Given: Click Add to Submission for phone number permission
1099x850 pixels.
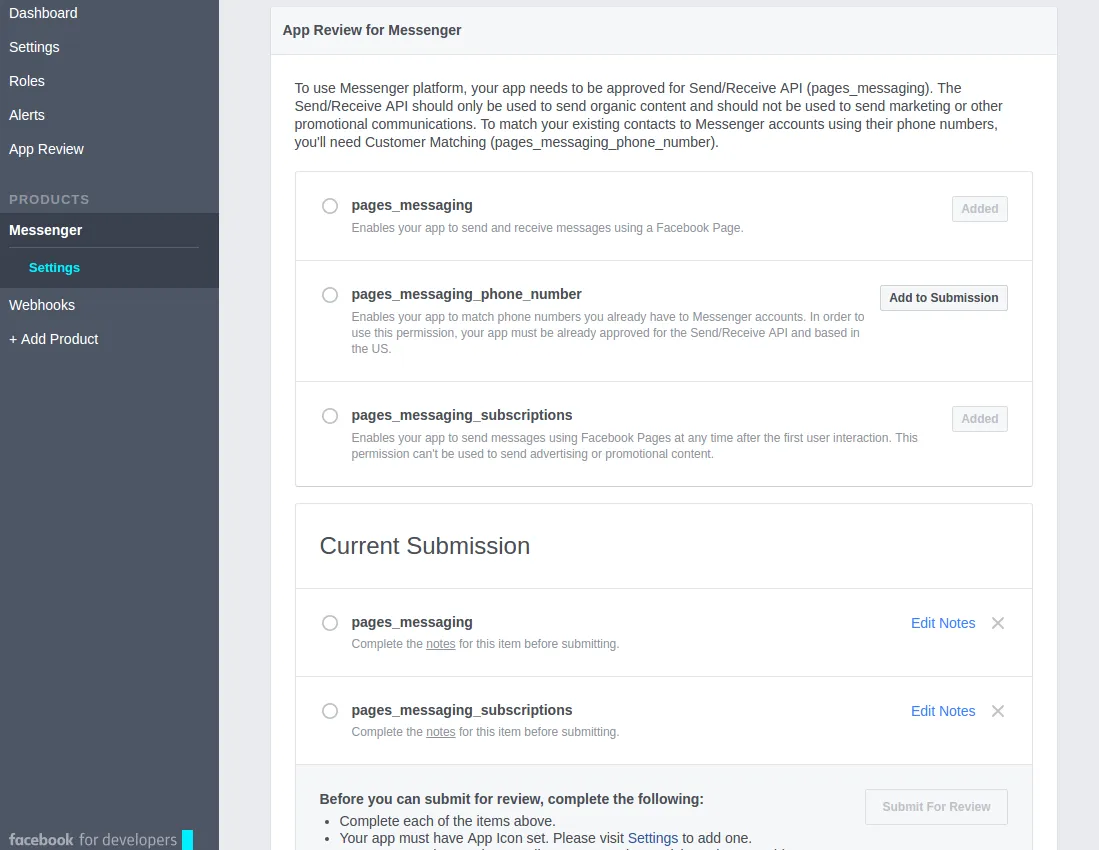Looking at the screenshot, I should 943,297.
